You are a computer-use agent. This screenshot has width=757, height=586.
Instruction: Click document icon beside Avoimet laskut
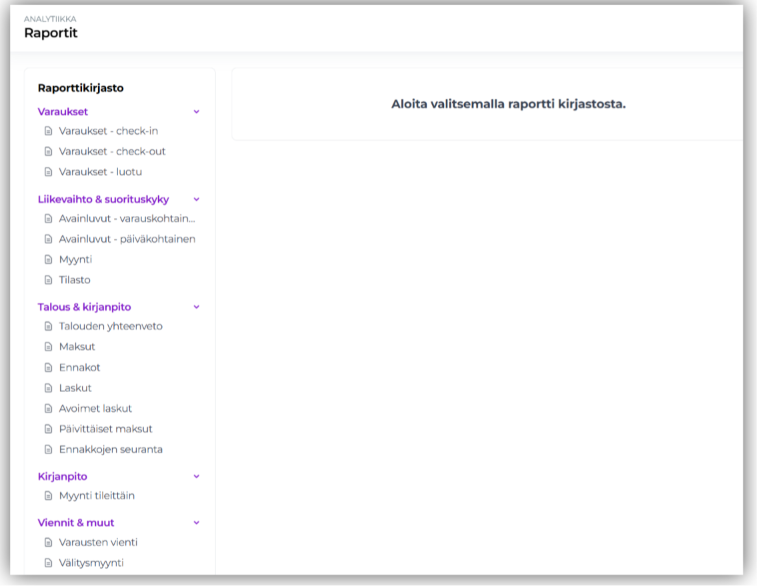coord(48,408)
